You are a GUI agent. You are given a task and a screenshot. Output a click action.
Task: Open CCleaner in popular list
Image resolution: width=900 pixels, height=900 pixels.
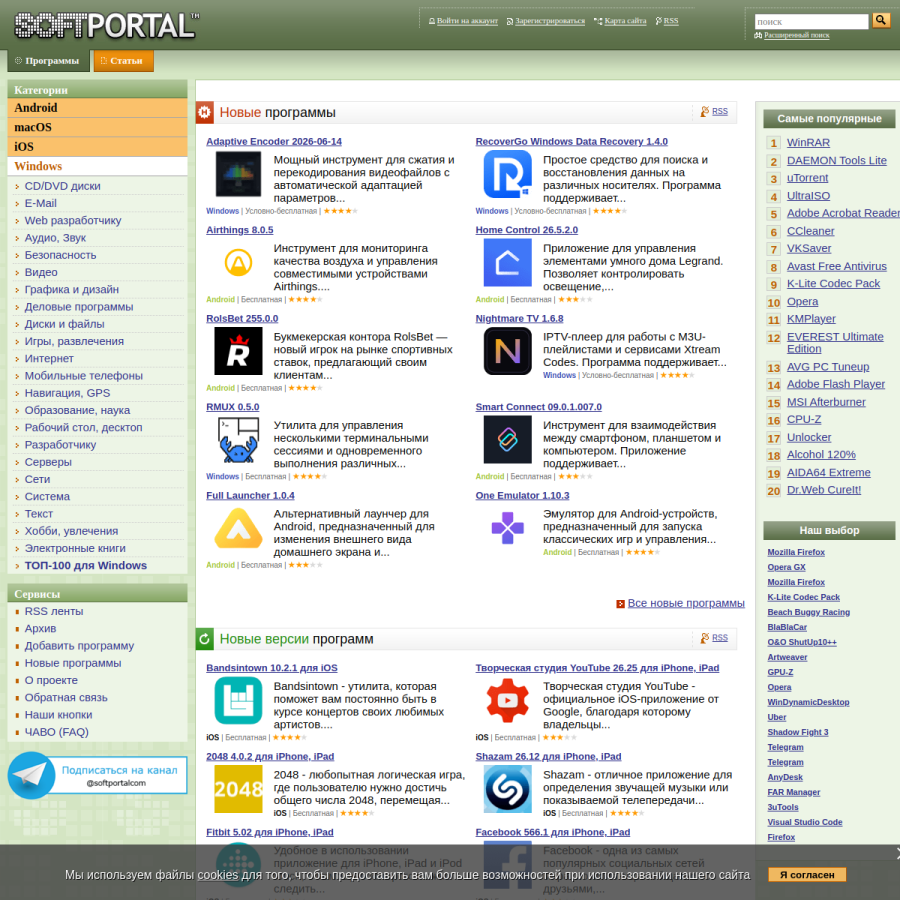click(x=810, y=231)
